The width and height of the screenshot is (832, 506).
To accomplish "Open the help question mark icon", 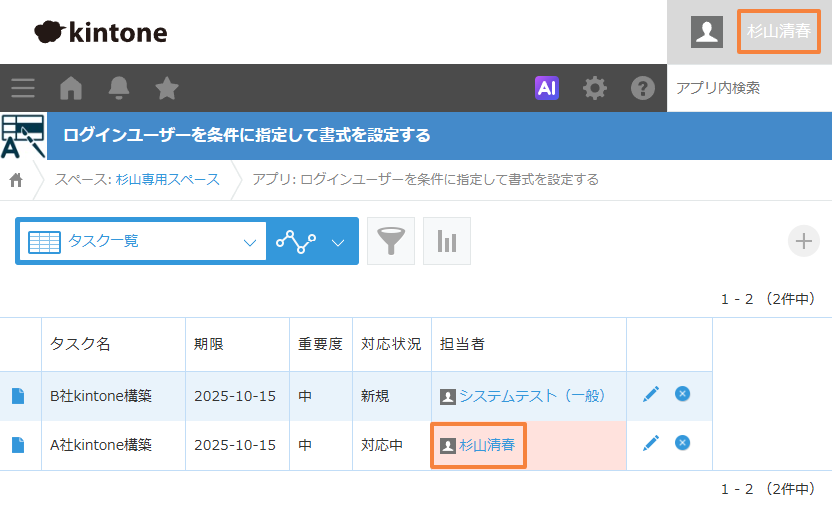I will [x=642, y=88].
